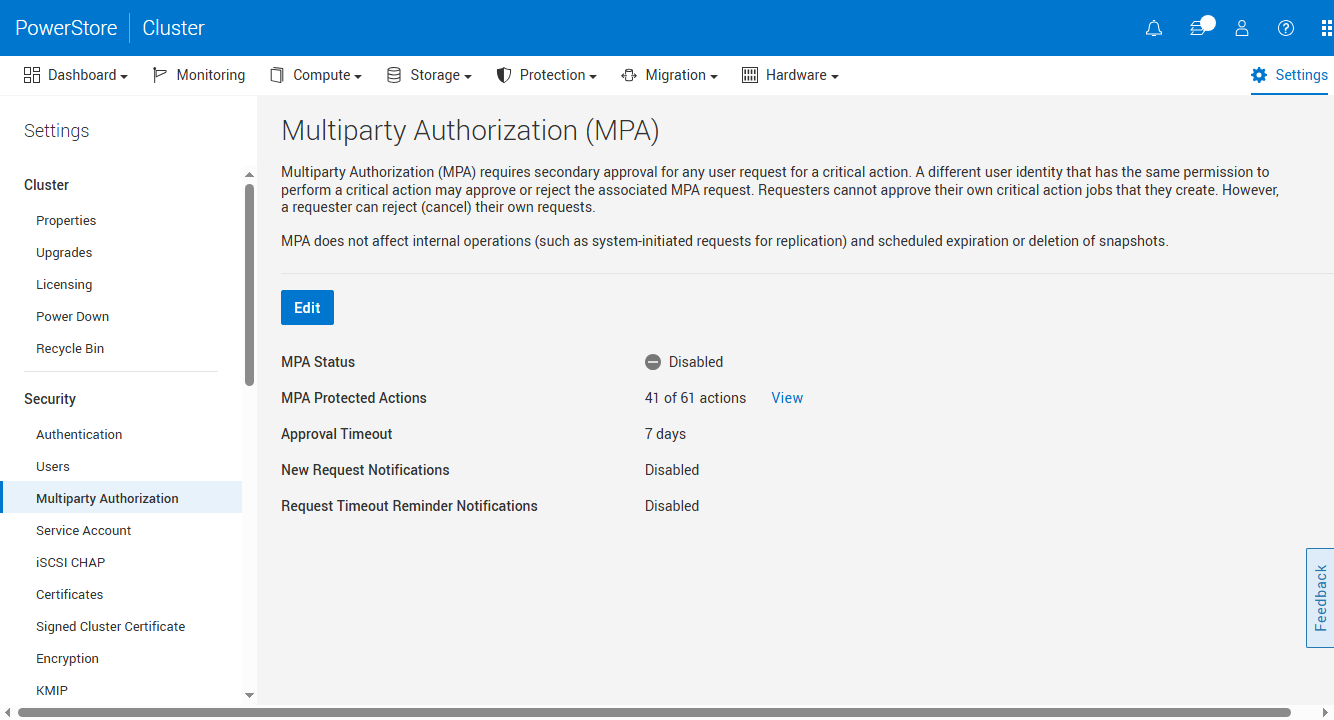The width and height of the screenshot is (1334, 720).
Task: Open the help question mark icon
Action: 1286,28
